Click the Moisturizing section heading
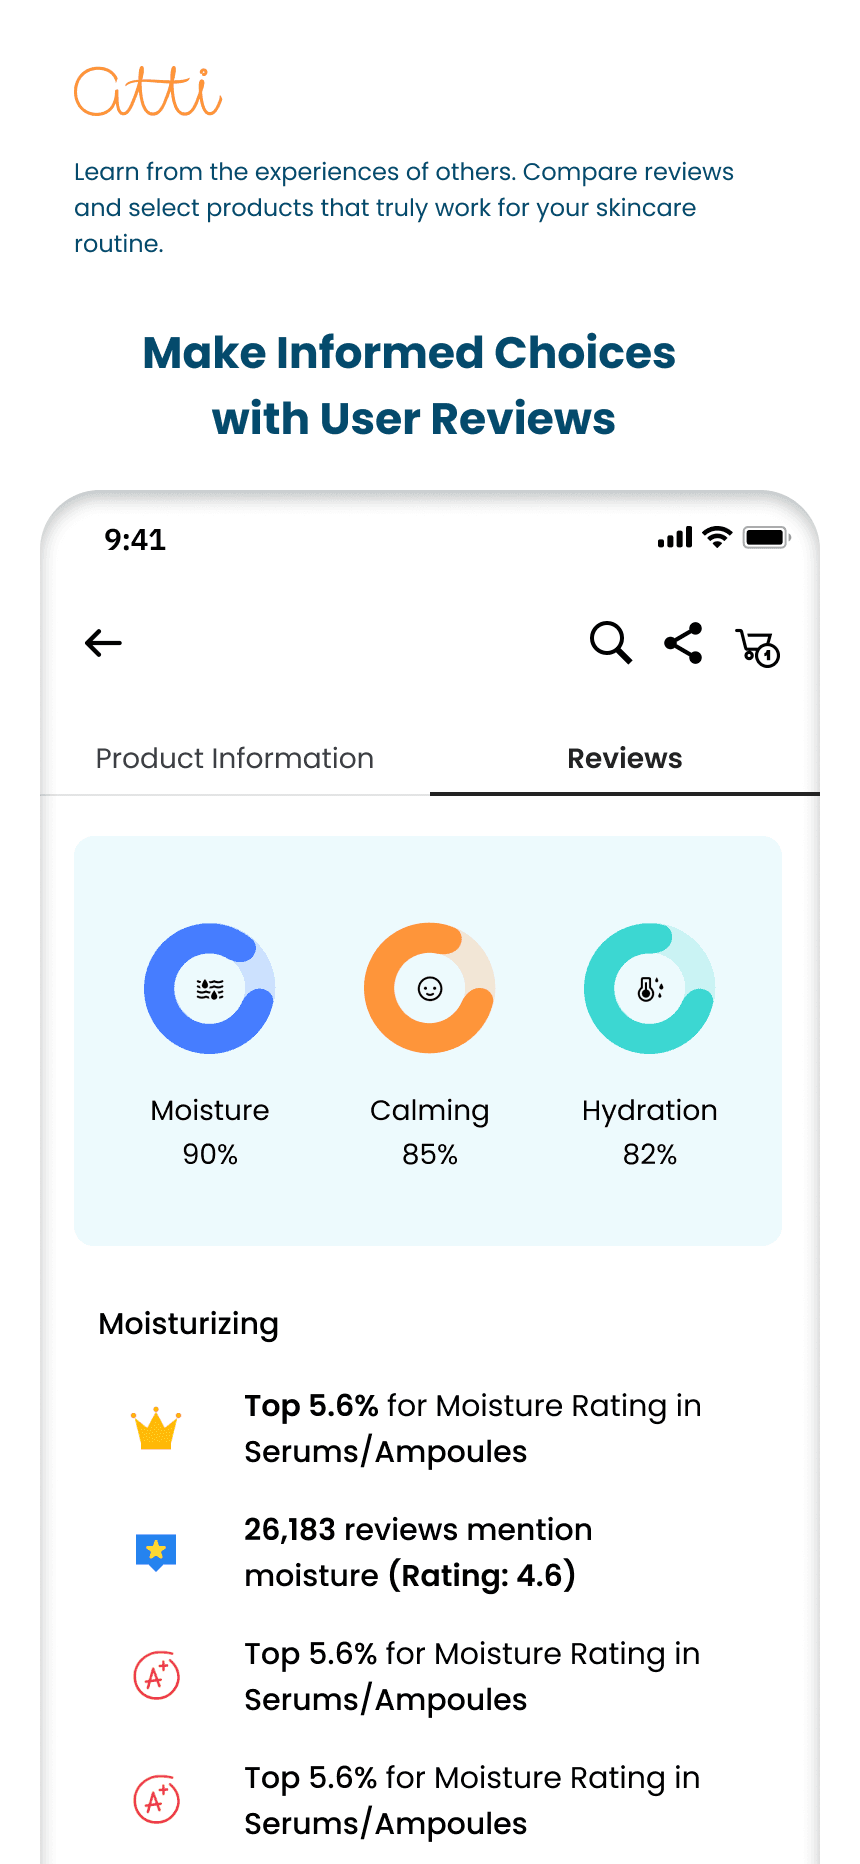 click(189, 1323)
